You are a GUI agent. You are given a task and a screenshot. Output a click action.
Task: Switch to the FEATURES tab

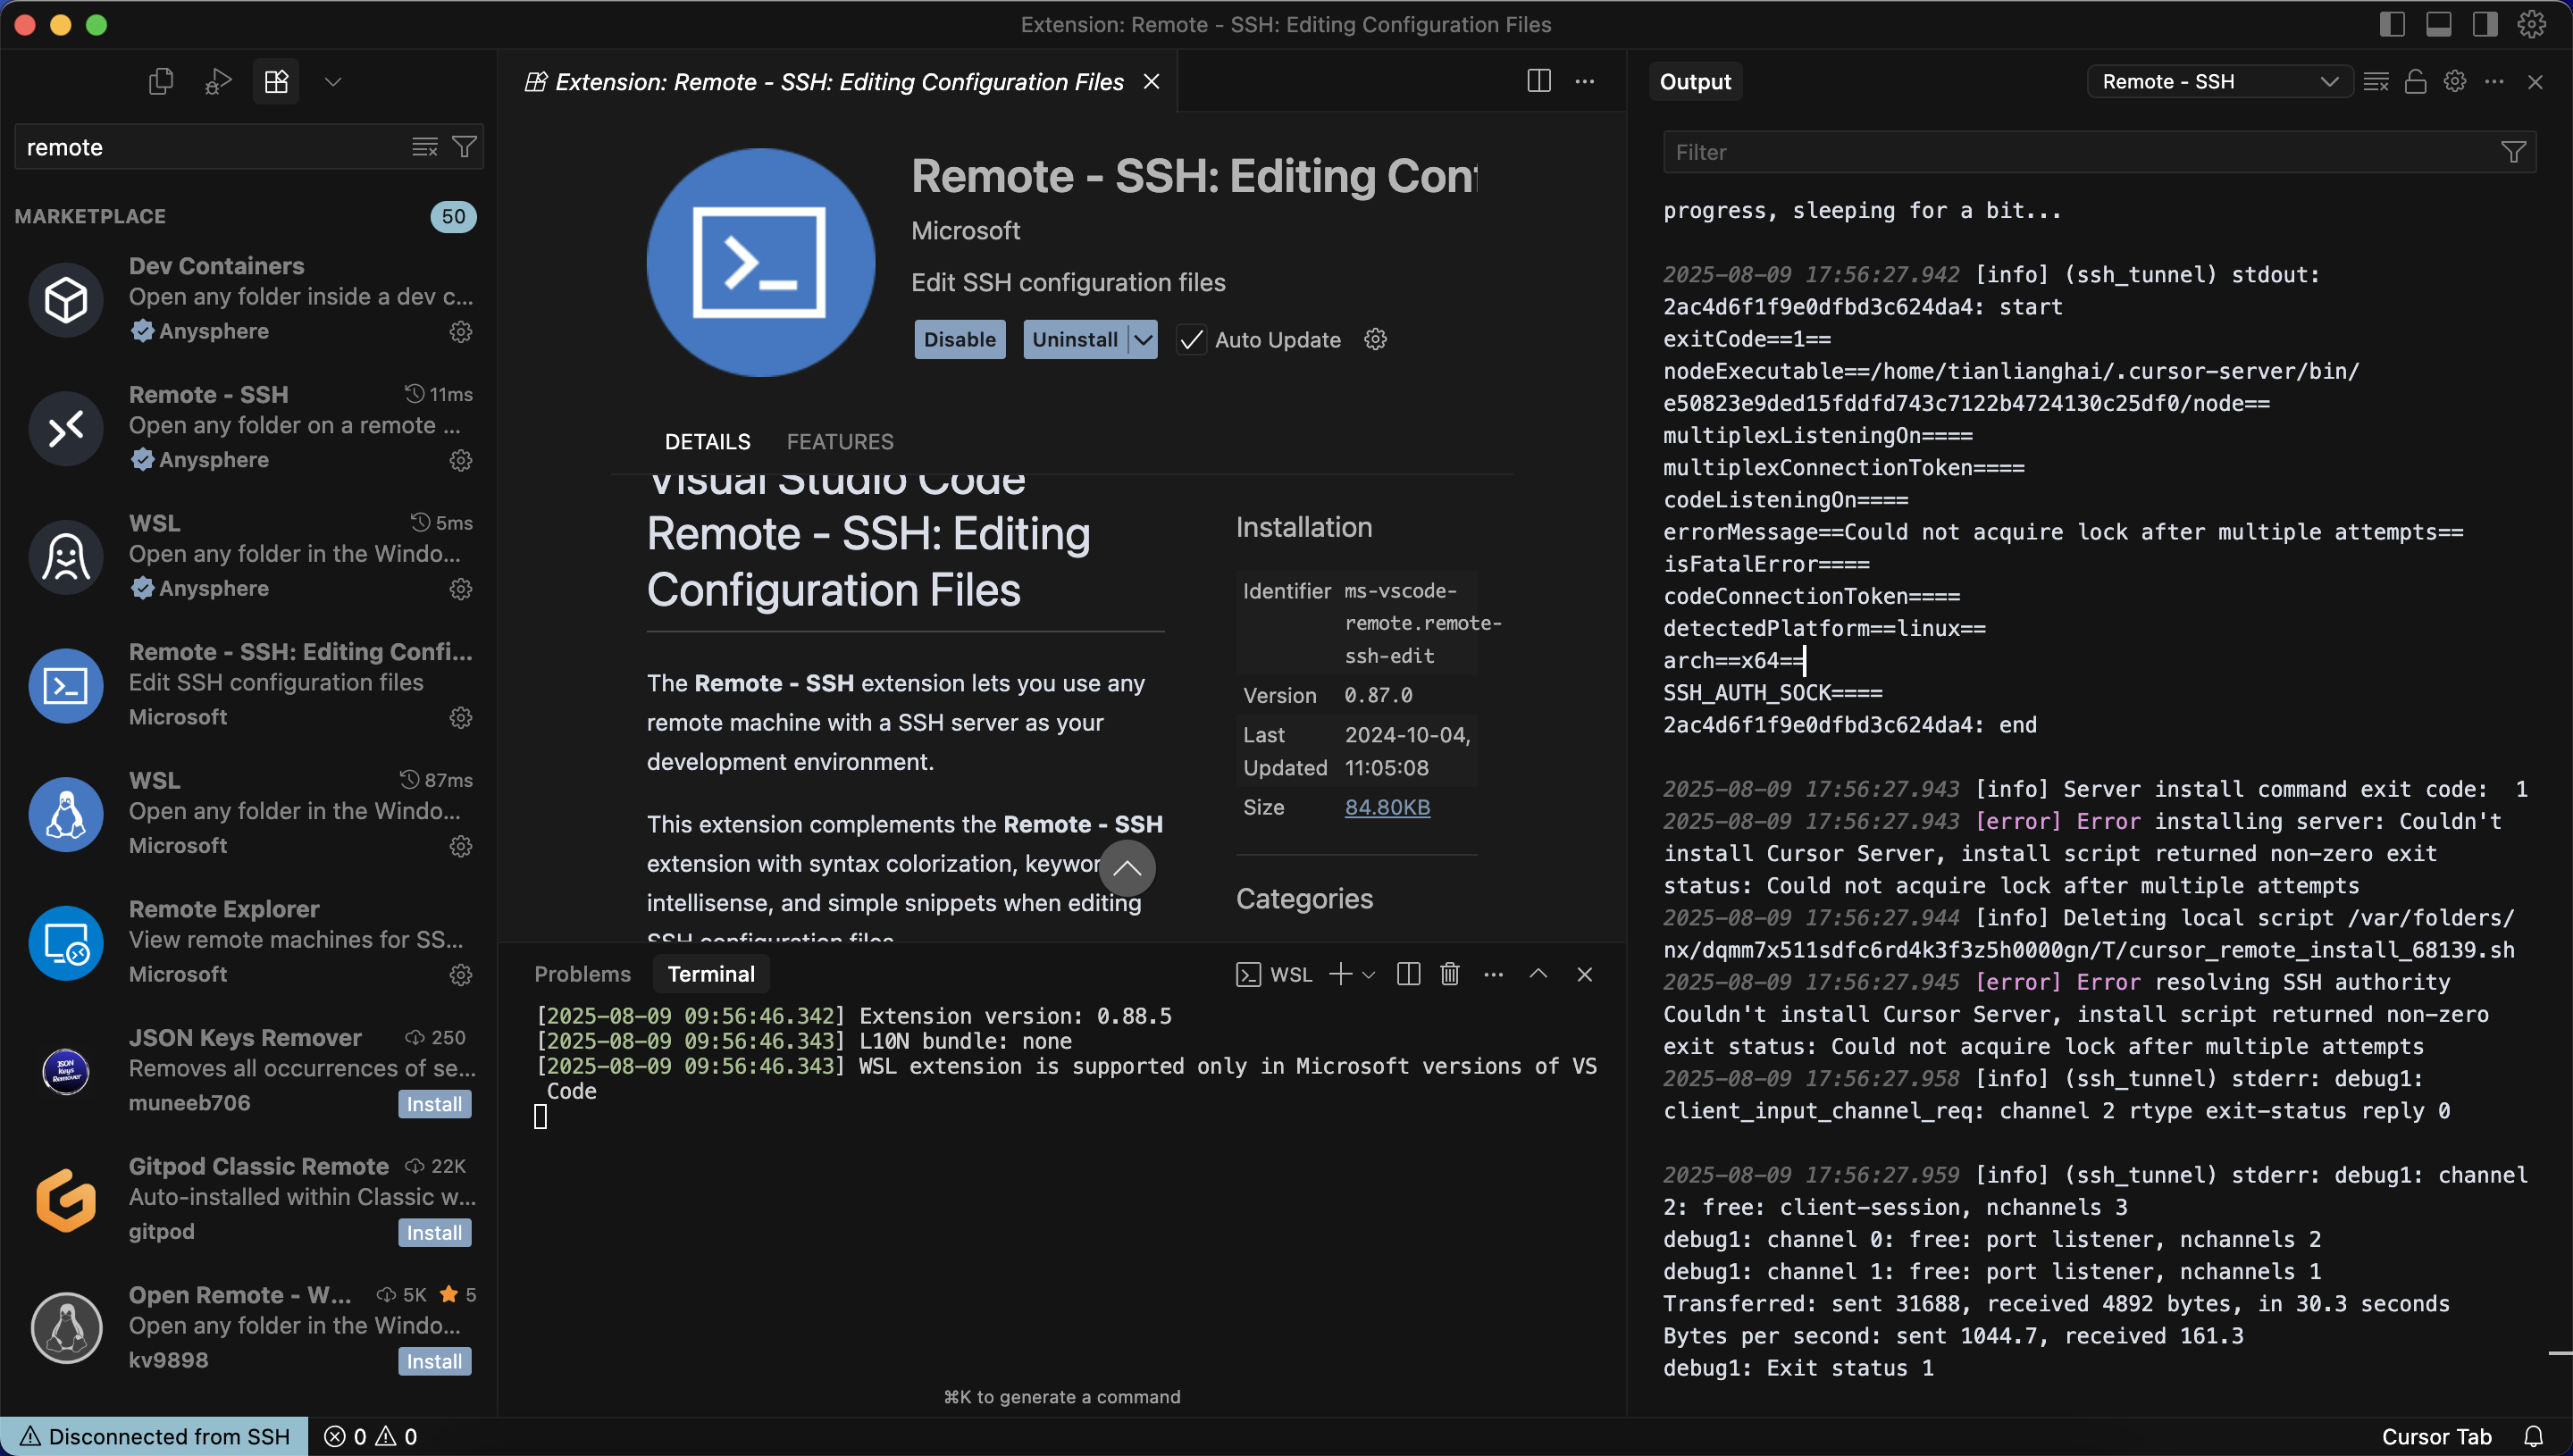[839, 441]
